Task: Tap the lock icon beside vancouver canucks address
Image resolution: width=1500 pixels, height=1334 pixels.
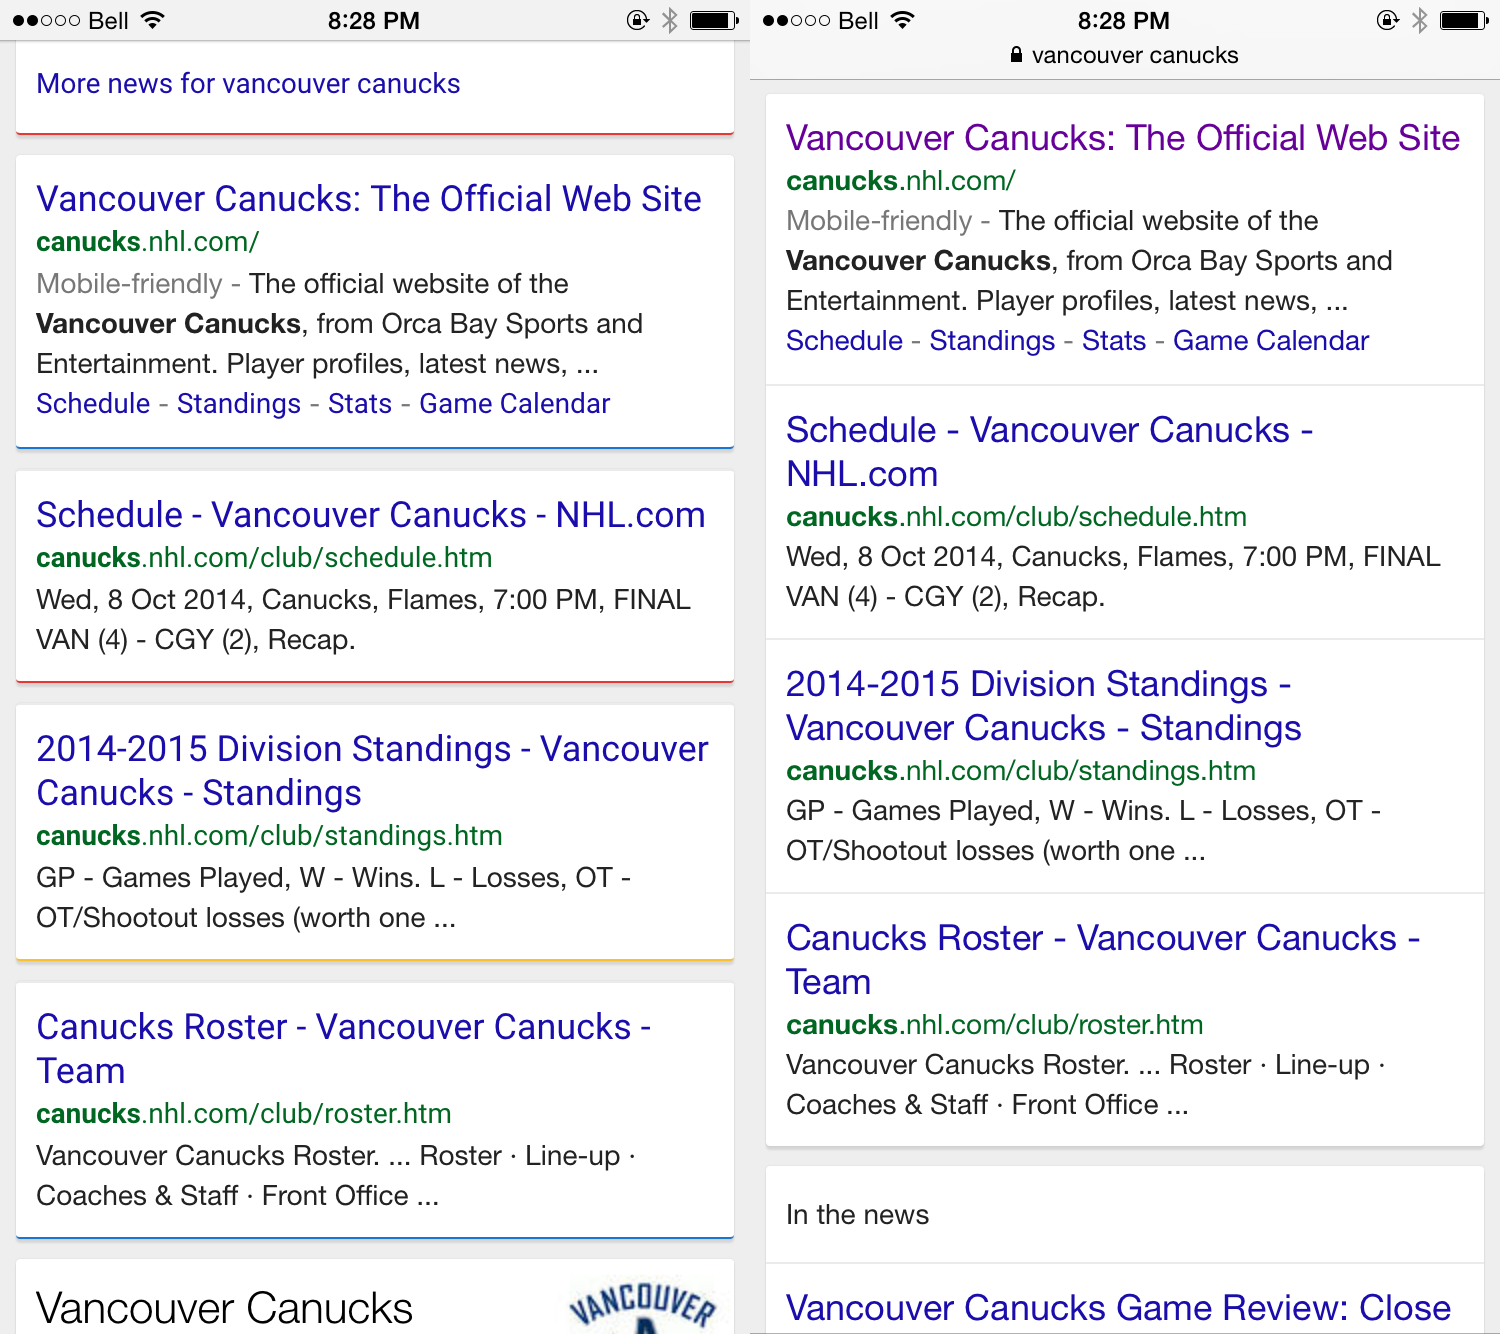Action: click(1016, 55)
